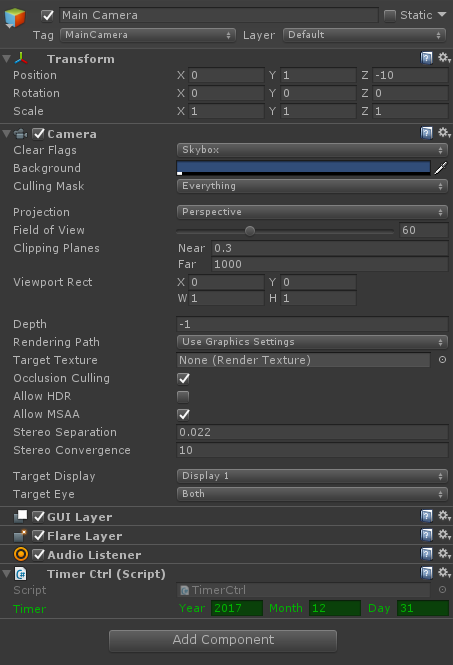Viewport: 453px width, 665px height.
Task: Toggle Main Camera active checkbox
Action: coord(48,16)
